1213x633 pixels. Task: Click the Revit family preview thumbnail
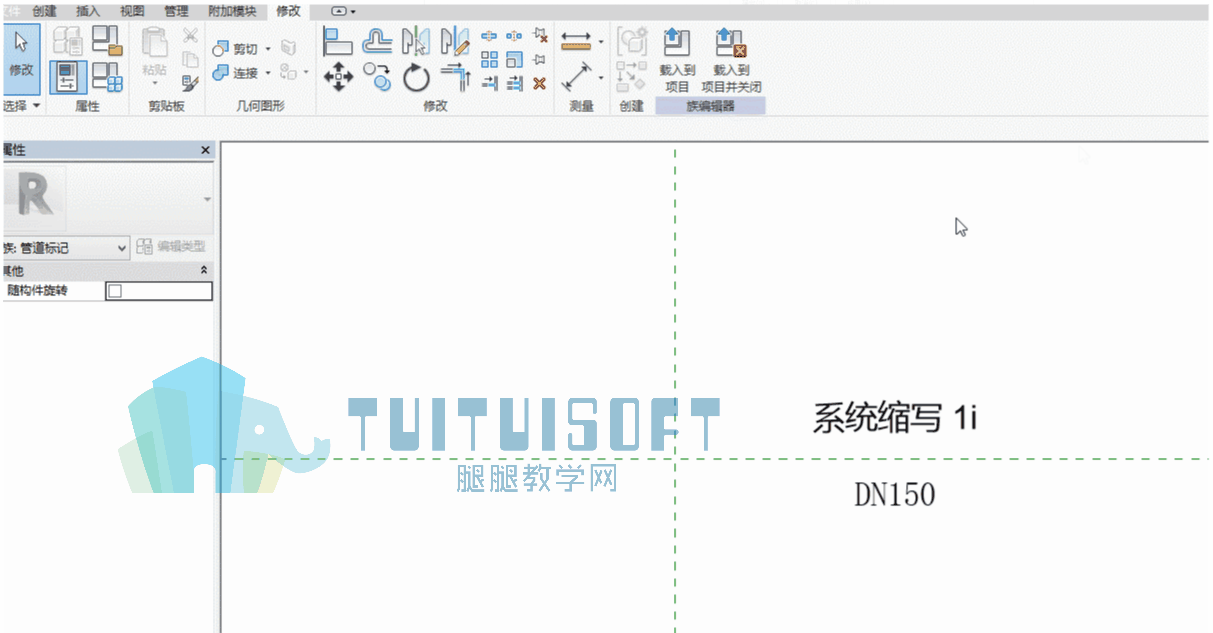pyautogui.click(x=35, y=199)
